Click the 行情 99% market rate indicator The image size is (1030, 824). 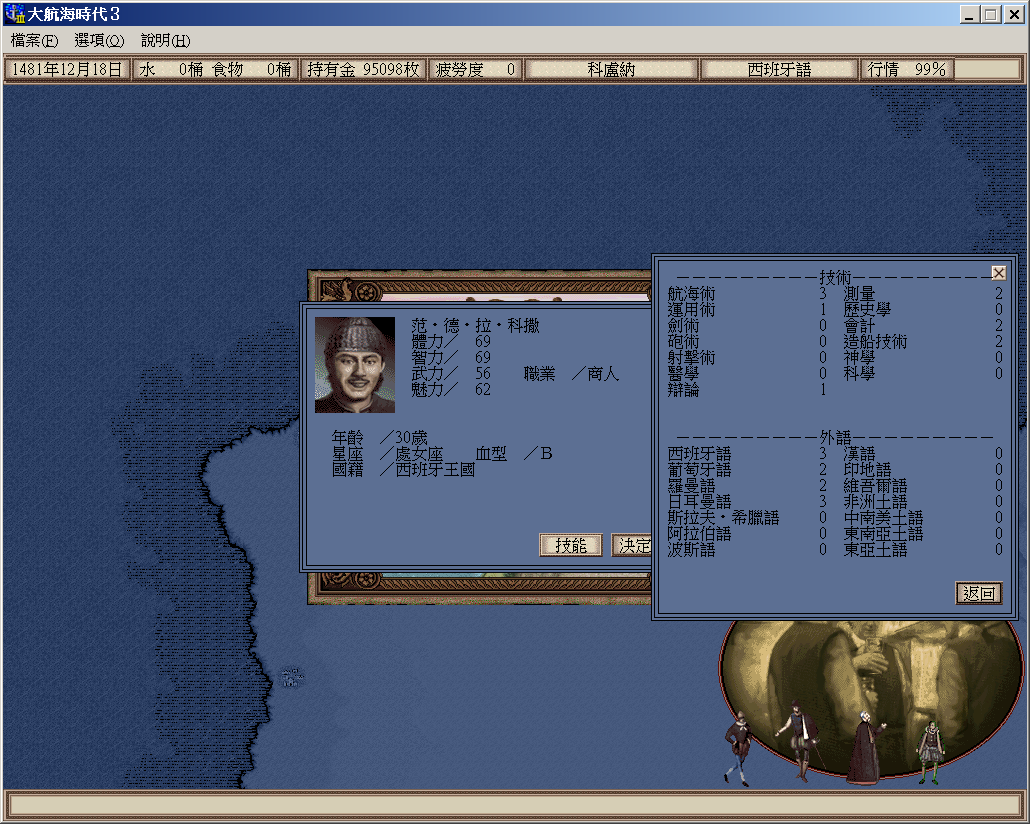coord(906,70)
